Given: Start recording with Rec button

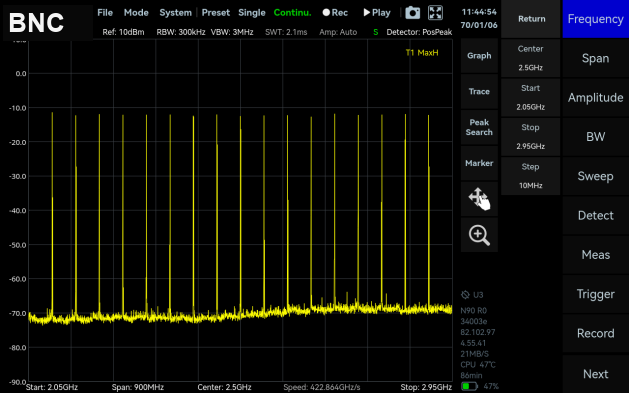Looking at the screenshot, I should [x=335, y=13].
